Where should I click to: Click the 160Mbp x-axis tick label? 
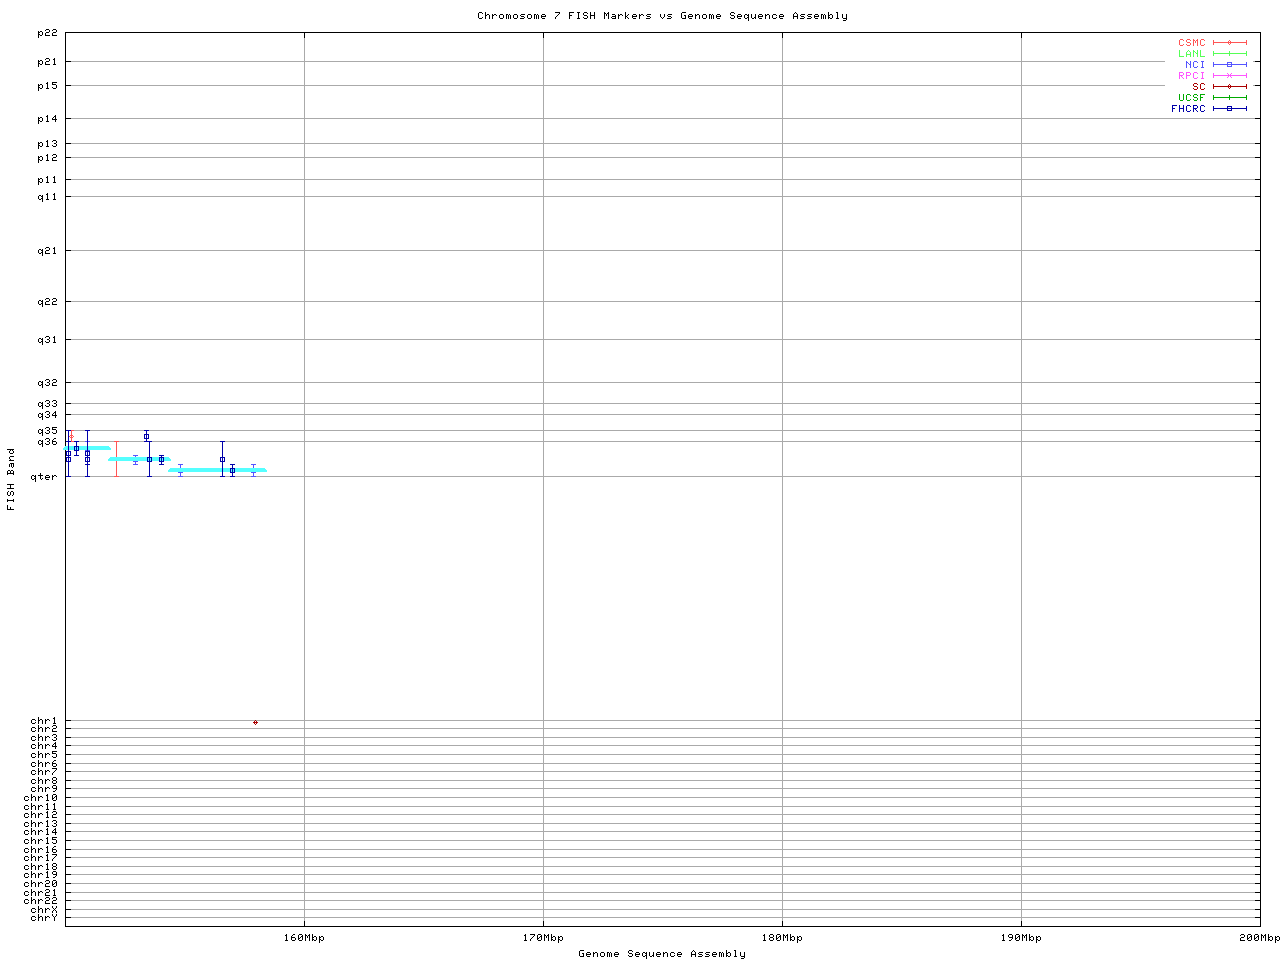(x=304, y=938)
